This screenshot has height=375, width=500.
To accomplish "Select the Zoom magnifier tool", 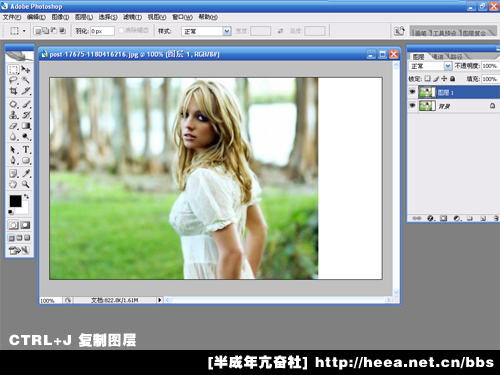I will [26, 184].
